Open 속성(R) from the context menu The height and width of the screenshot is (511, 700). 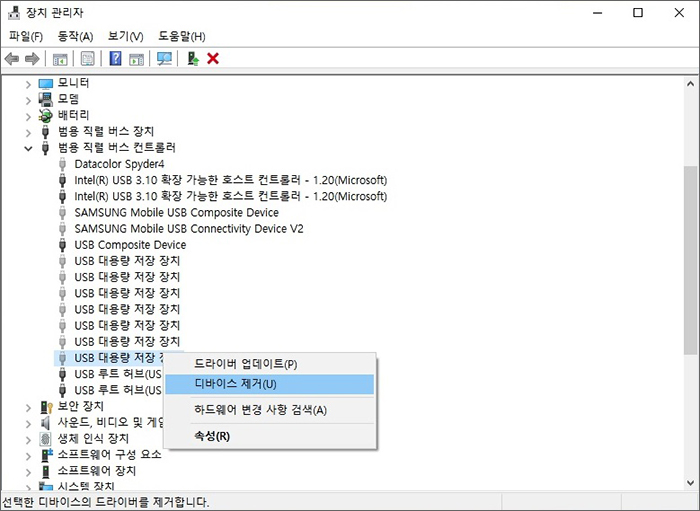(x=211, y=436)
